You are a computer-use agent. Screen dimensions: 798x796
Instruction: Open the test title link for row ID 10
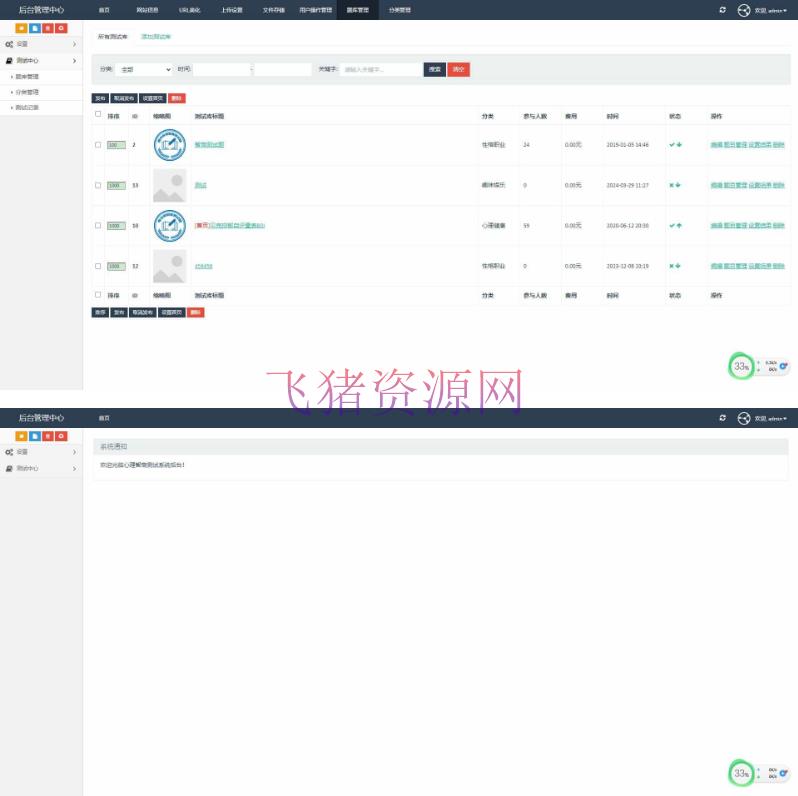click(x=230, y=225)
